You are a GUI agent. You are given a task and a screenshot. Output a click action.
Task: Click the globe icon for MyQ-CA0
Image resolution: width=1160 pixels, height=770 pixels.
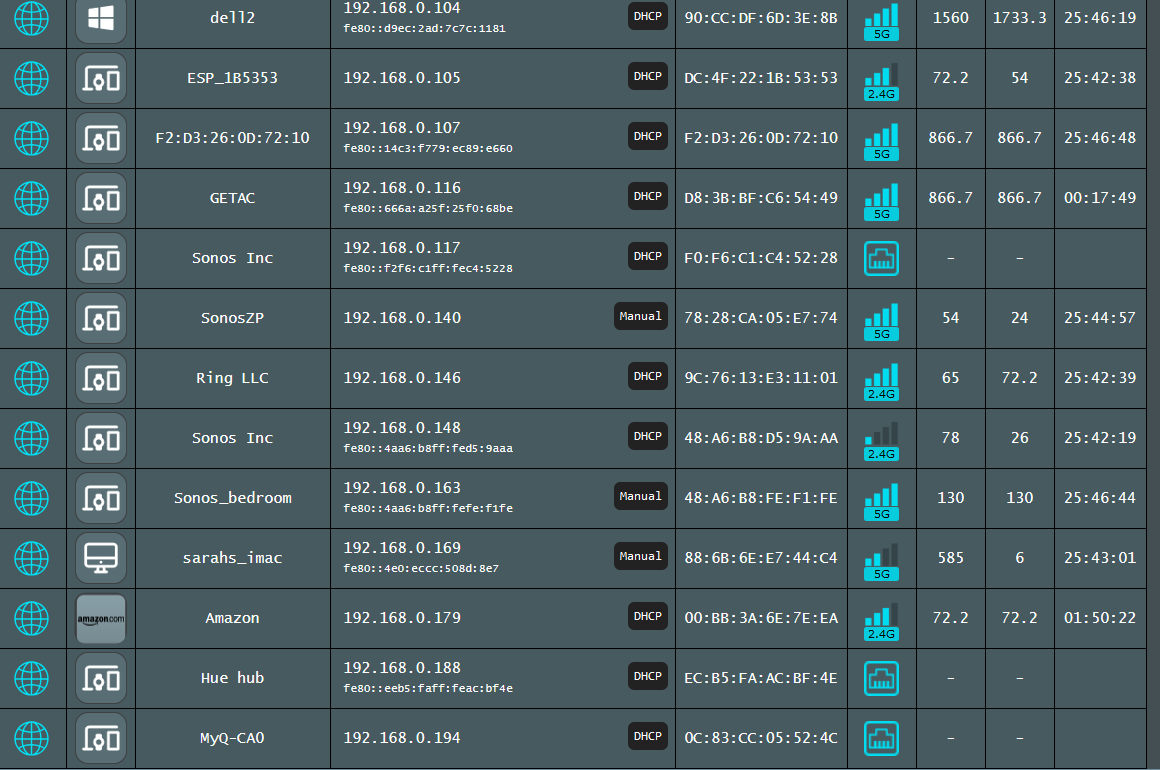coord(32,738)
